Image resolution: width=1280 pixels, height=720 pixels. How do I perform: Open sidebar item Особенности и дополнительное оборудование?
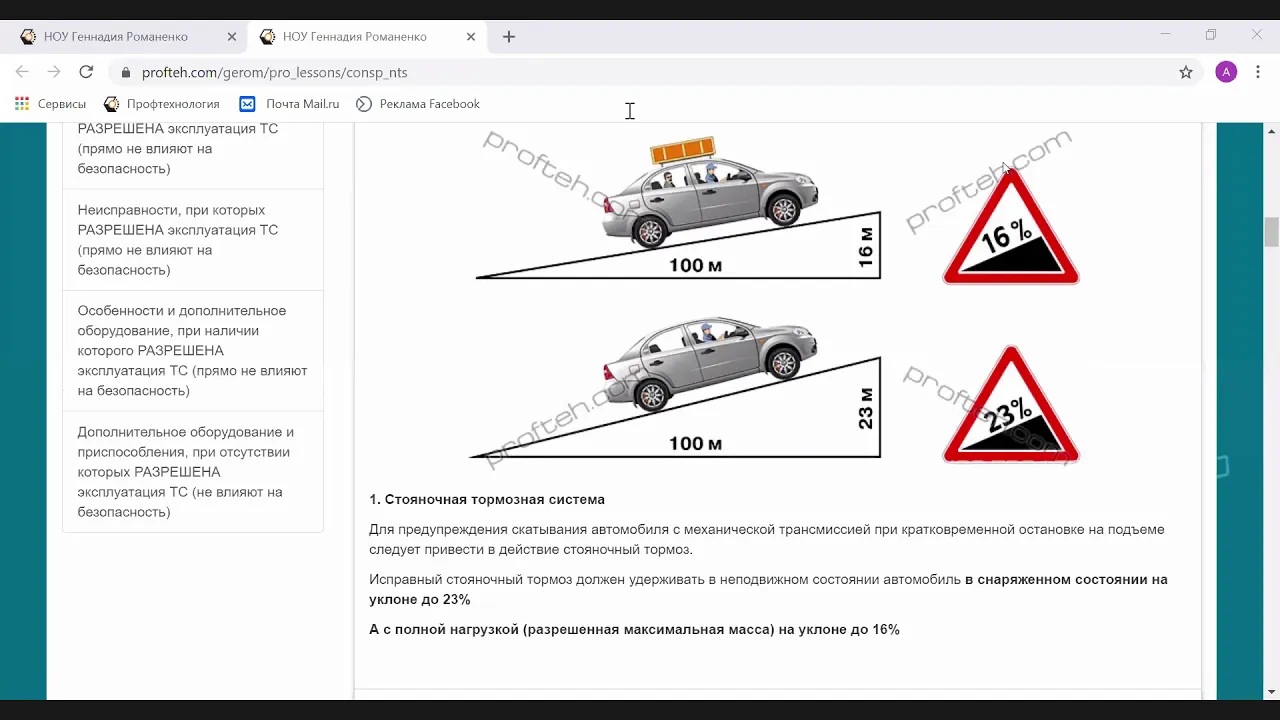(x=193, y=351)
